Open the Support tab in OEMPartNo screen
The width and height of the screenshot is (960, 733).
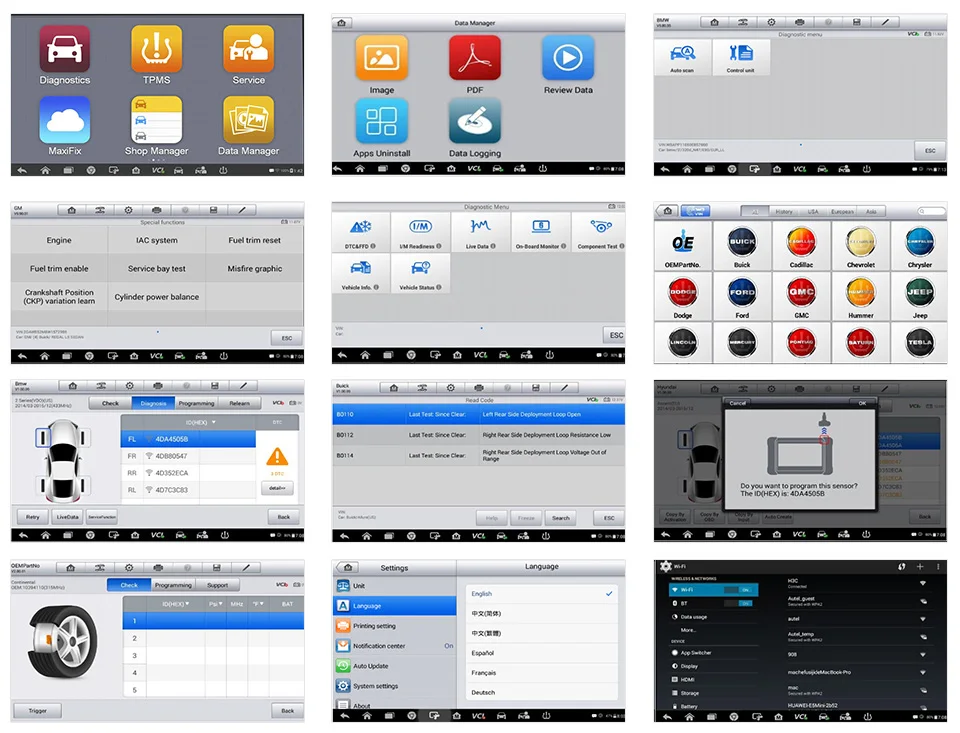point(217,585)
